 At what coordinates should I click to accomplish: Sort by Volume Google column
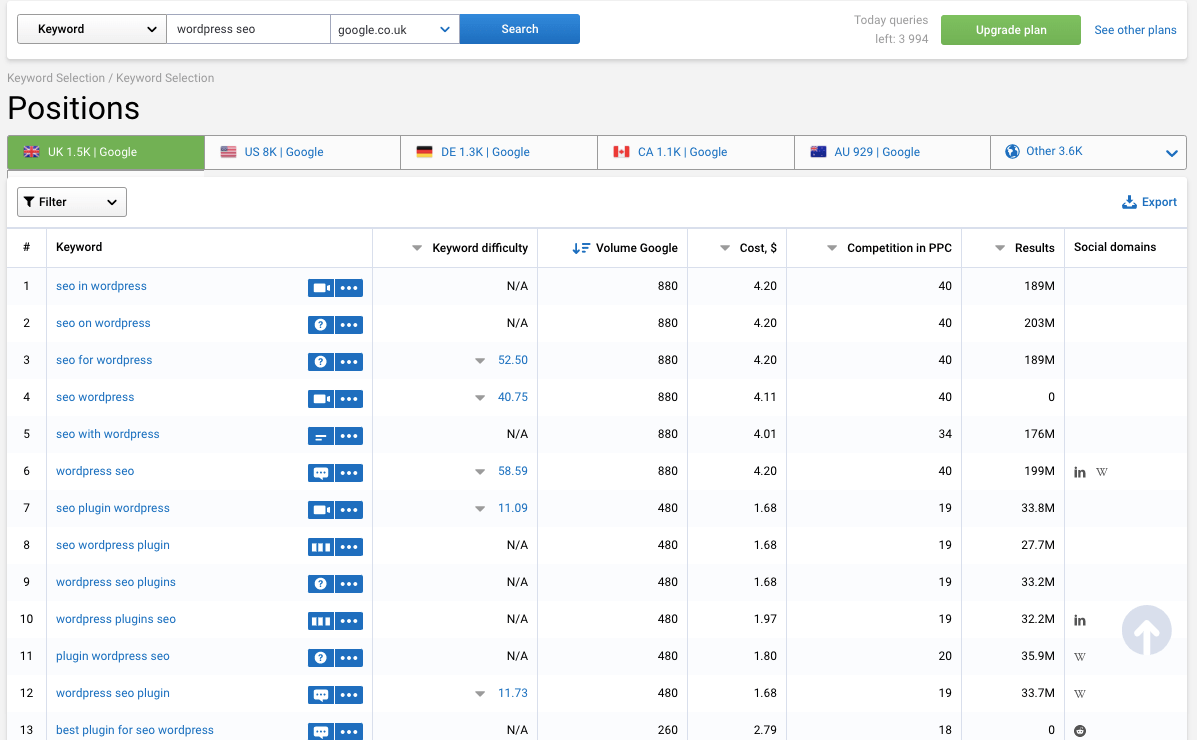click(x=625, y=247)
